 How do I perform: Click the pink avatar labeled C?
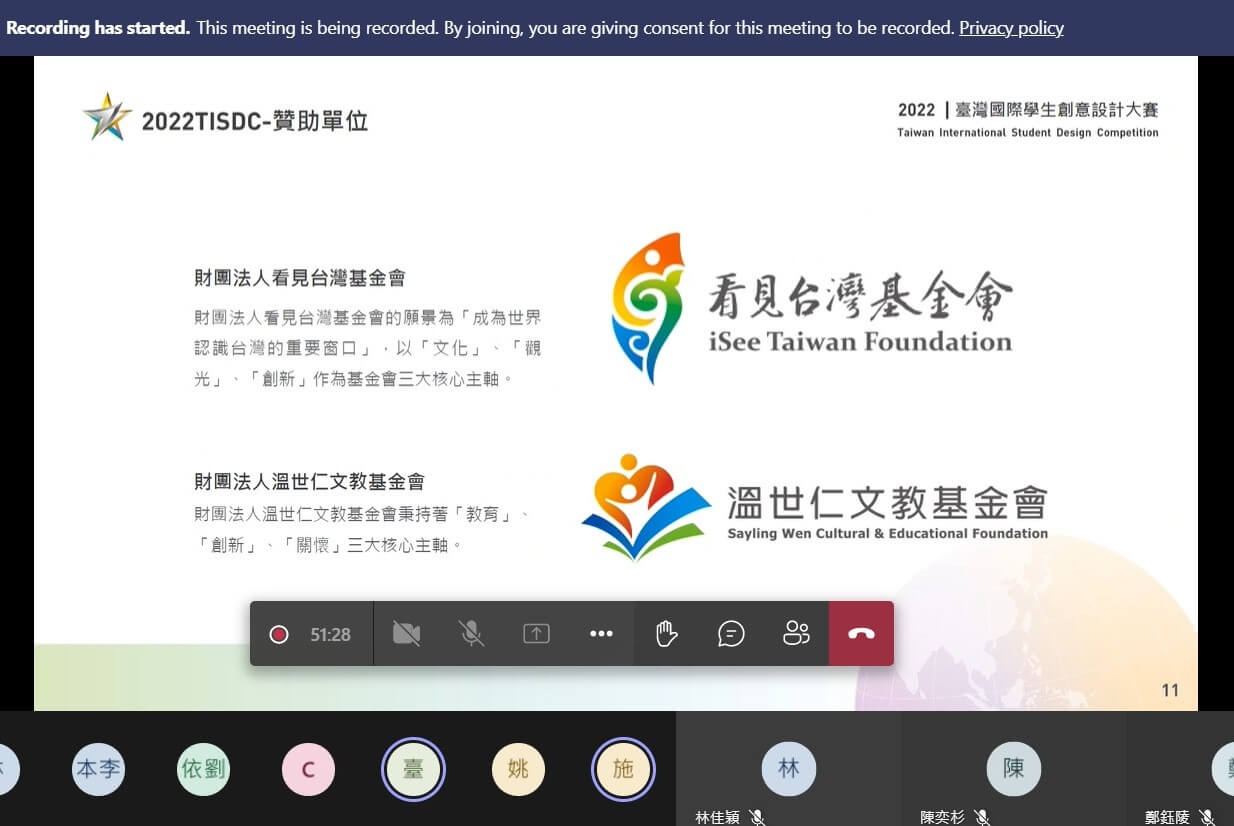(x=308, y=769)
